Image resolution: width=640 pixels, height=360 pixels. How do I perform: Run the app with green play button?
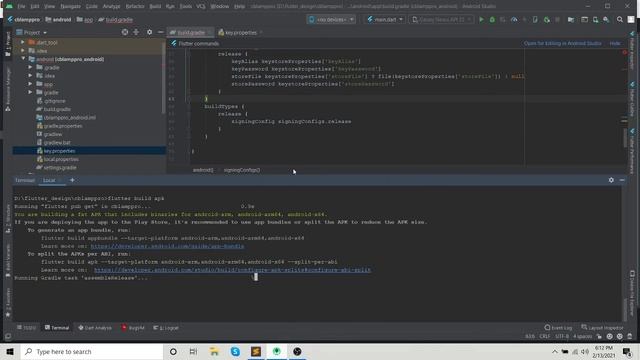click(x=481, y=20)
